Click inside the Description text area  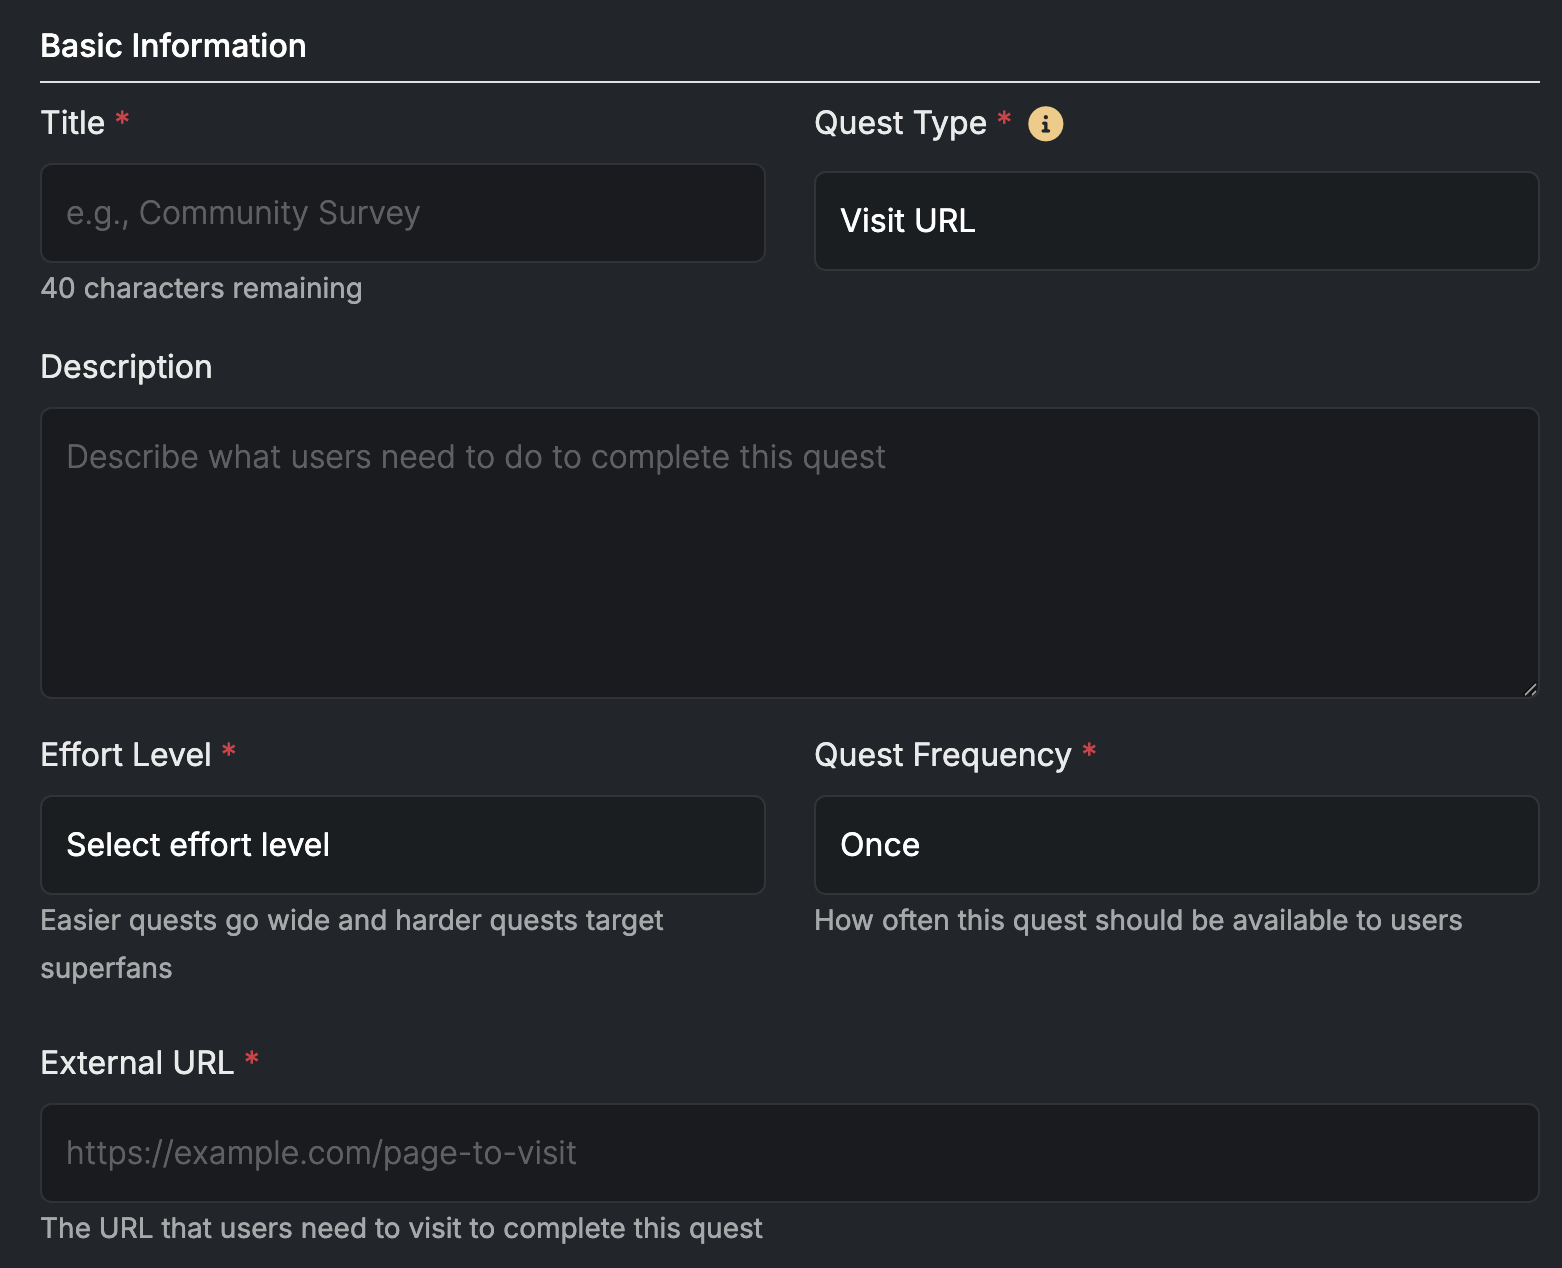click(x=788, y=552)
